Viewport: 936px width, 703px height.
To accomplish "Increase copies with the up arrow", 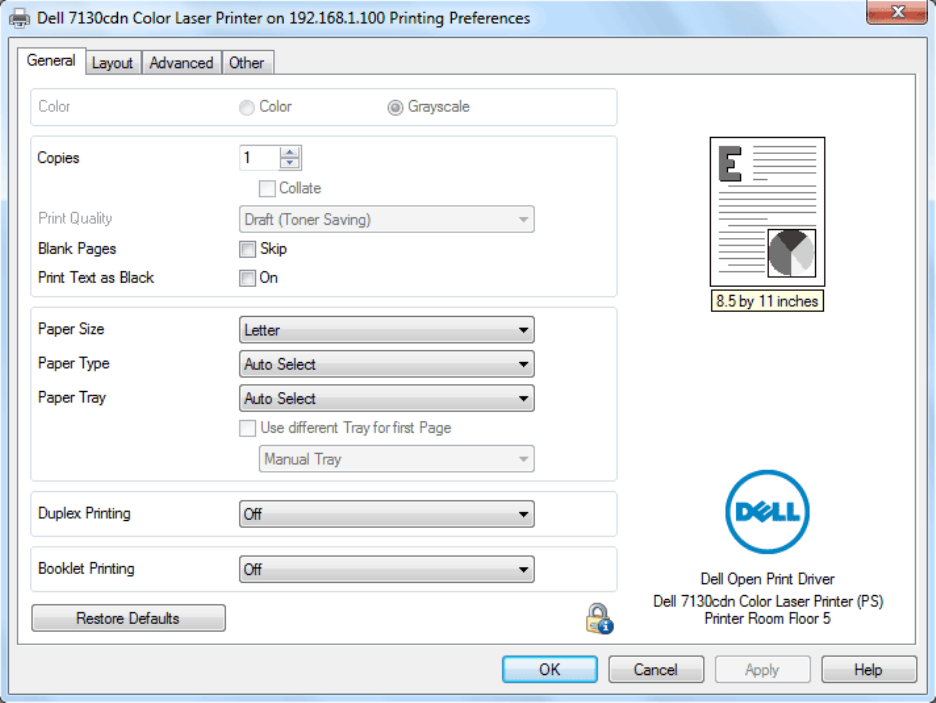I will point(290,152).
